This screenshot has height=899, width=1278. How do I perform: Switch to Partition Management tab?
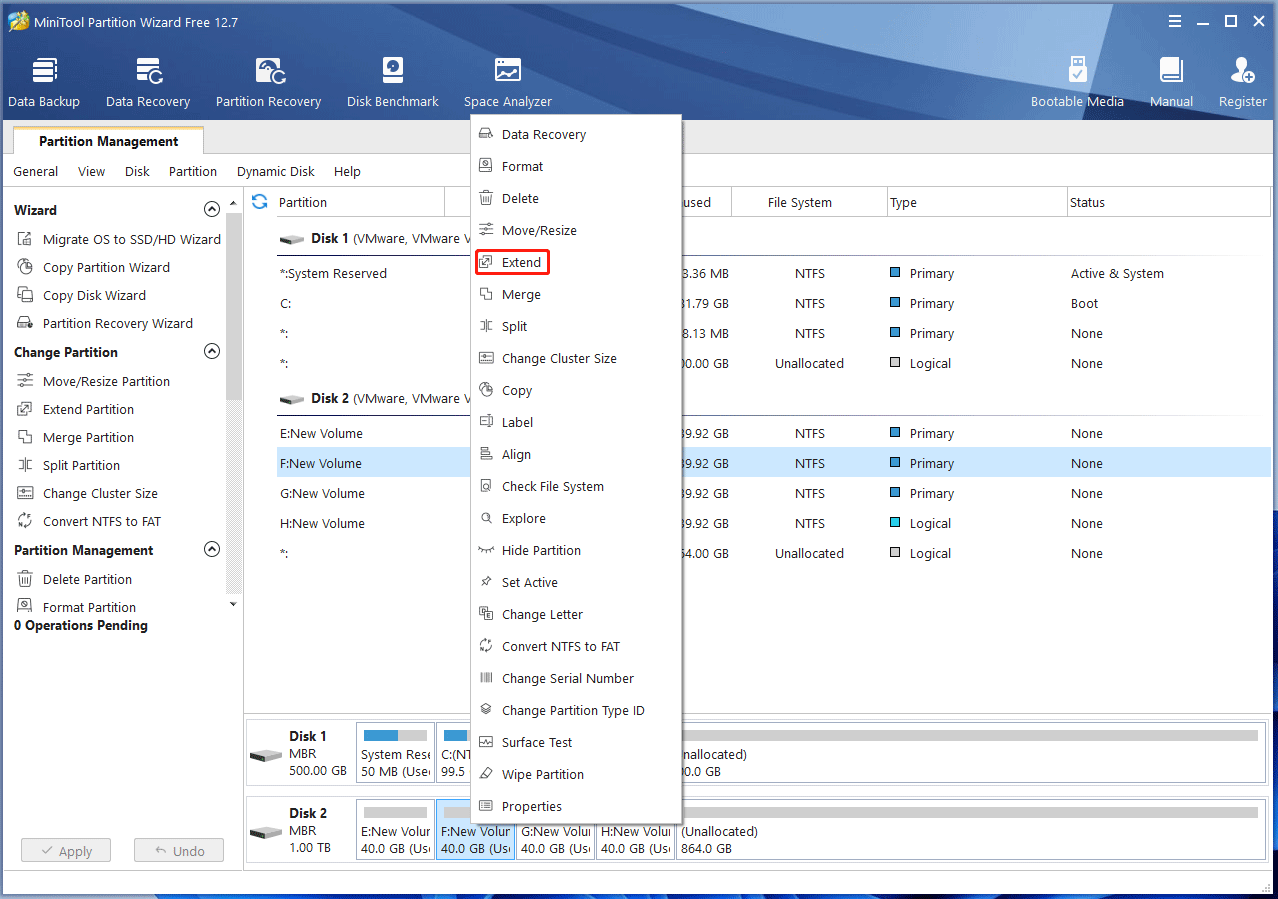tap(108, 141)
